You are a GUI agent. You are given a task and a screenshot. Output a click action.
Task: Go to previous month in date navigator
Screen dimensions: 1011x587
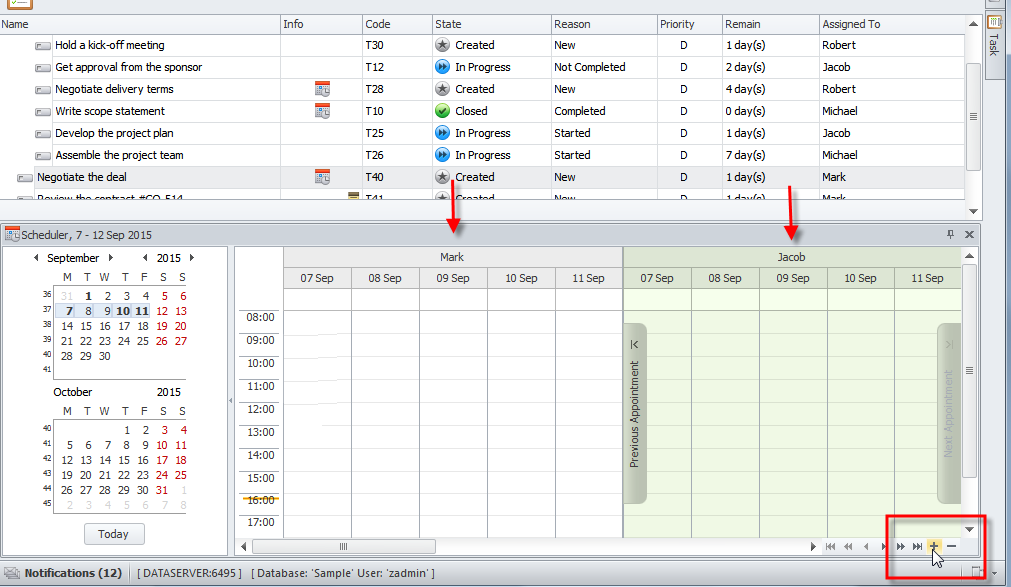[37, 258]
